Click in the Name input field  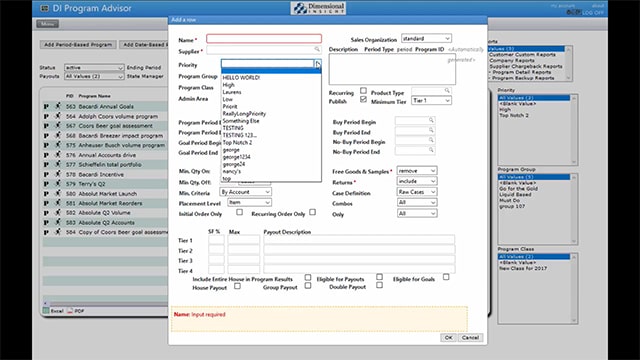point(264,39)
